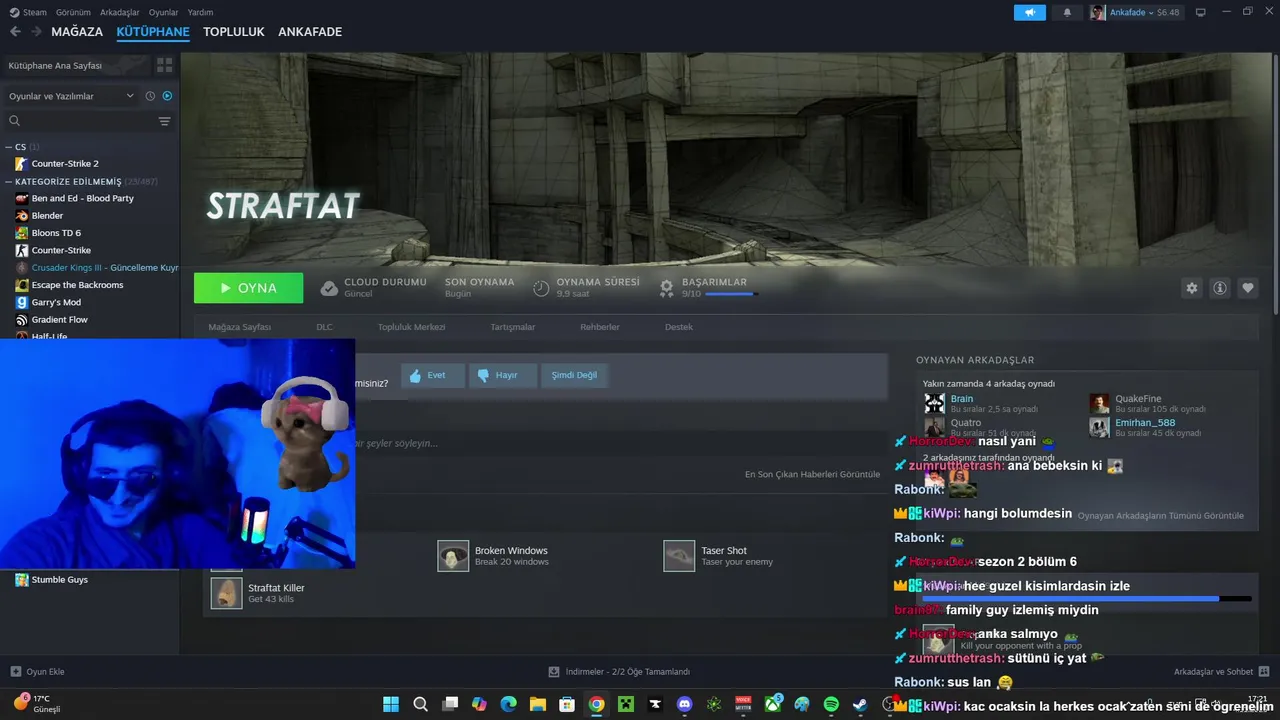Choose Şimdi Değil on the prompt
1280x720 pixels.
pos(574,375)
